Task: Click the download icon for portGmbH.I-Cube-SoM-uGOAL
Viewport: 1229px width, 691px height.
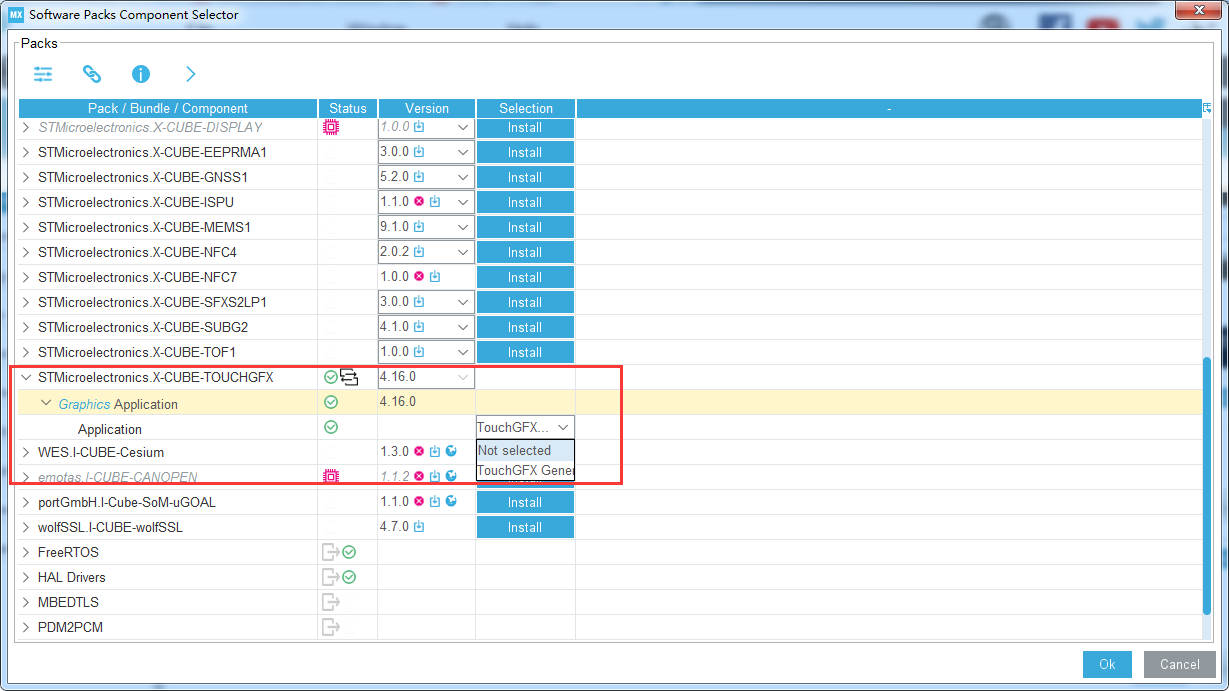Action: (435, 502)
